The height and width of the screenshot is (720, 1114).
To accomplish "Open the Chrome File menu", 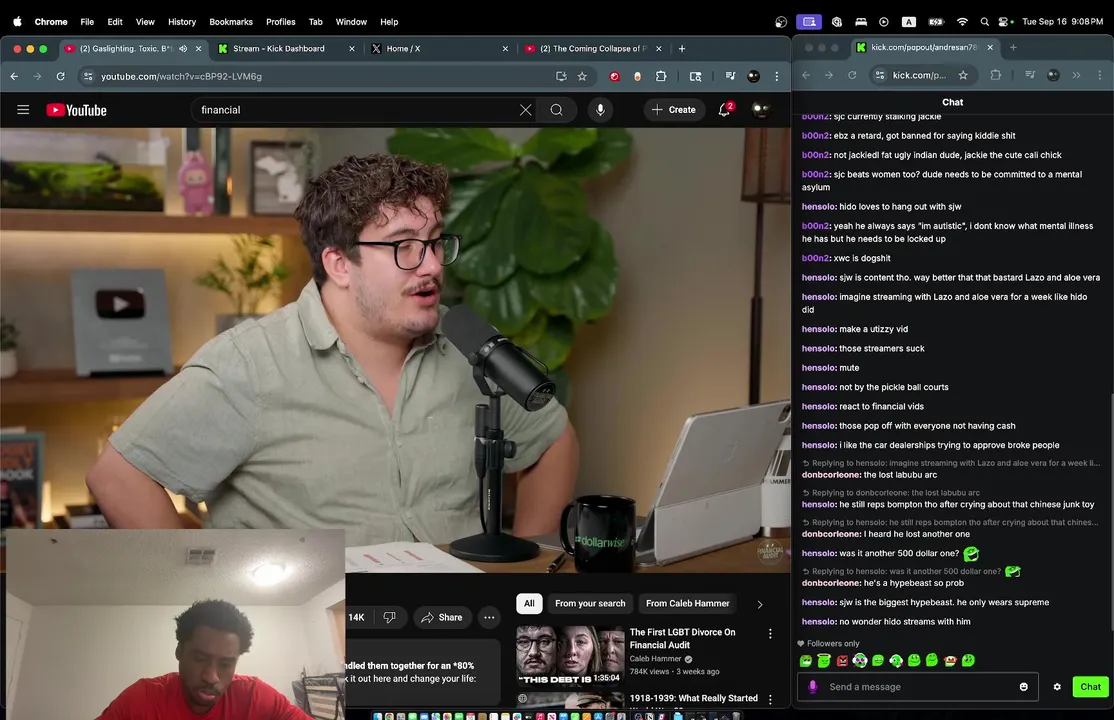I will 87,22.
